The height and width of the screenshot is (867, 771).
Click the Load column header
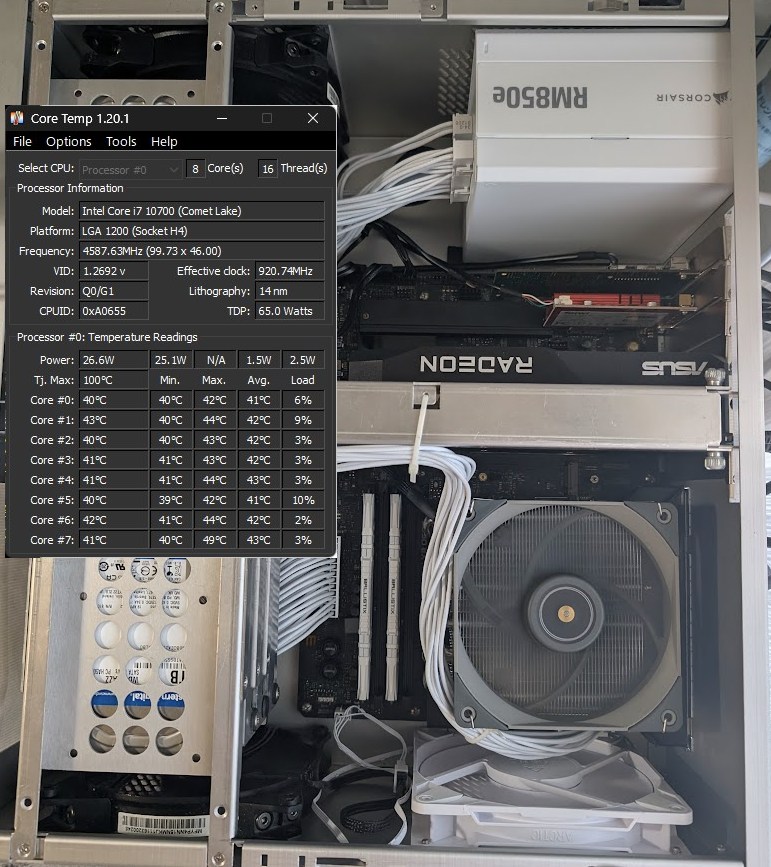coord(303,380)
